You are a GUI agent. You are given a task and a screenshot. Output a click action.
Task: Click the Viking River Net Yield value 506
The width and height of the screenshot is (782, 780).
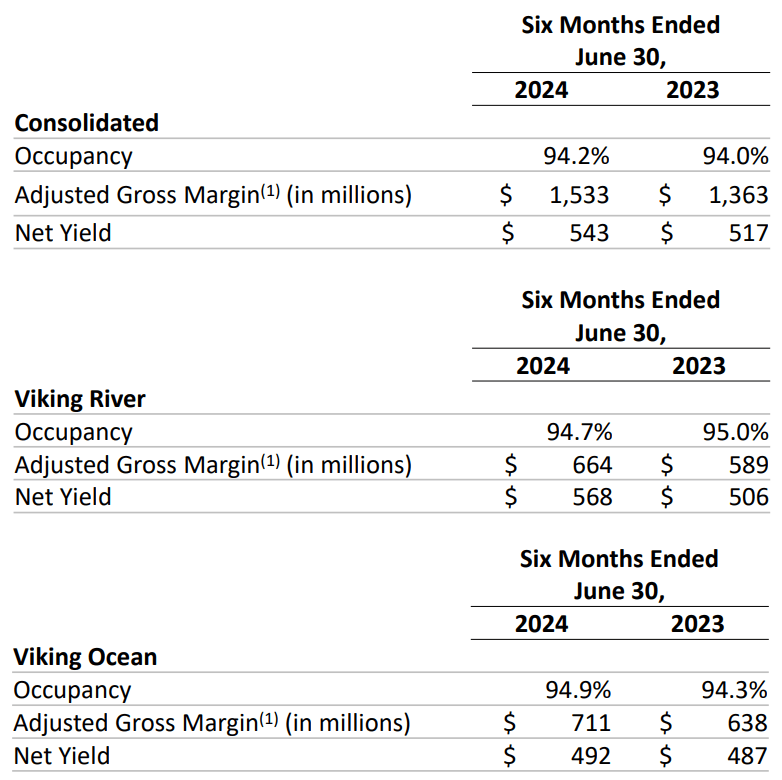point(748,497)
